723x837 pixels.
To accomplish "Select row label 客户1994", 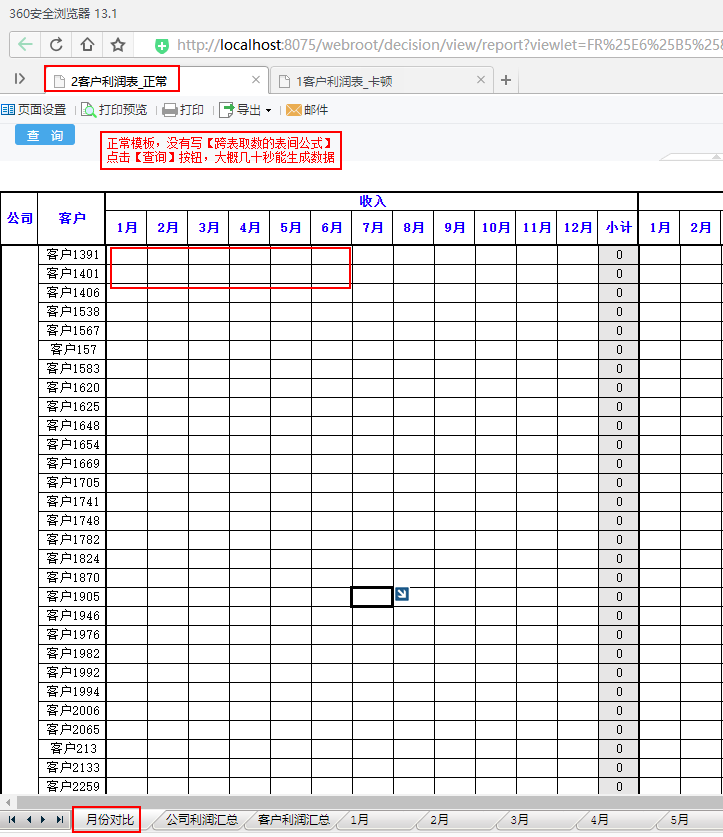I will coord(73,691).
